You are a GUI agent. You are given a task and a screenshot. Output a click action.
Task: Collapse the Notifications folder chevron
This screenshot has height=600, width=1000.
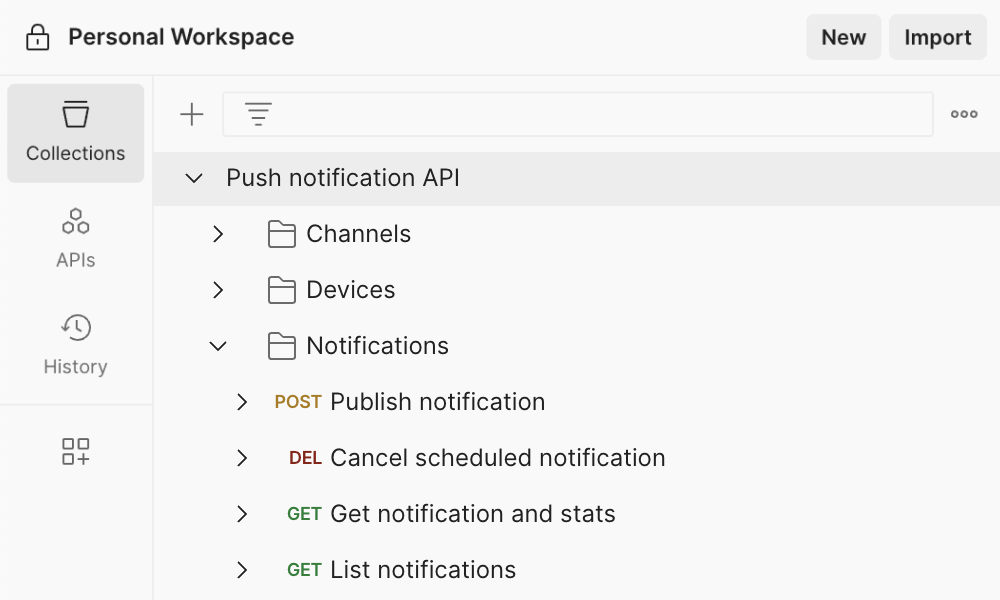click(x=218, y=346)
